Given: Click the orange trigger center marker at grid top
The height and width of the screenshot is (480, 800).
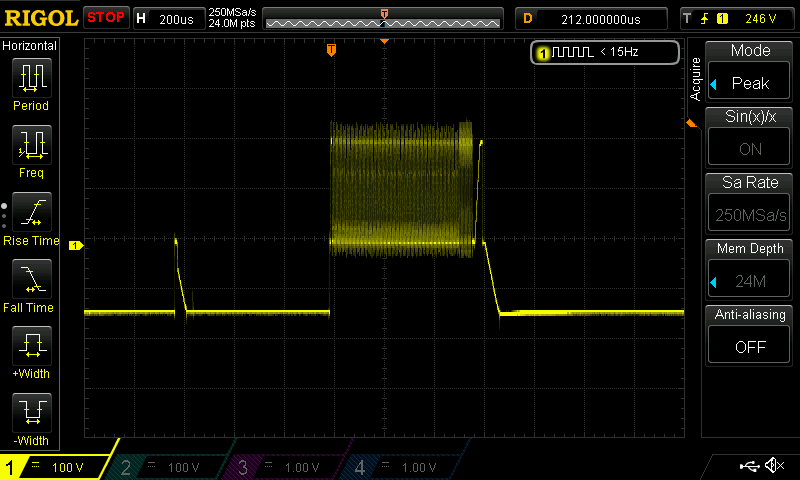Looking at the screenshot, I should point(385,41).
